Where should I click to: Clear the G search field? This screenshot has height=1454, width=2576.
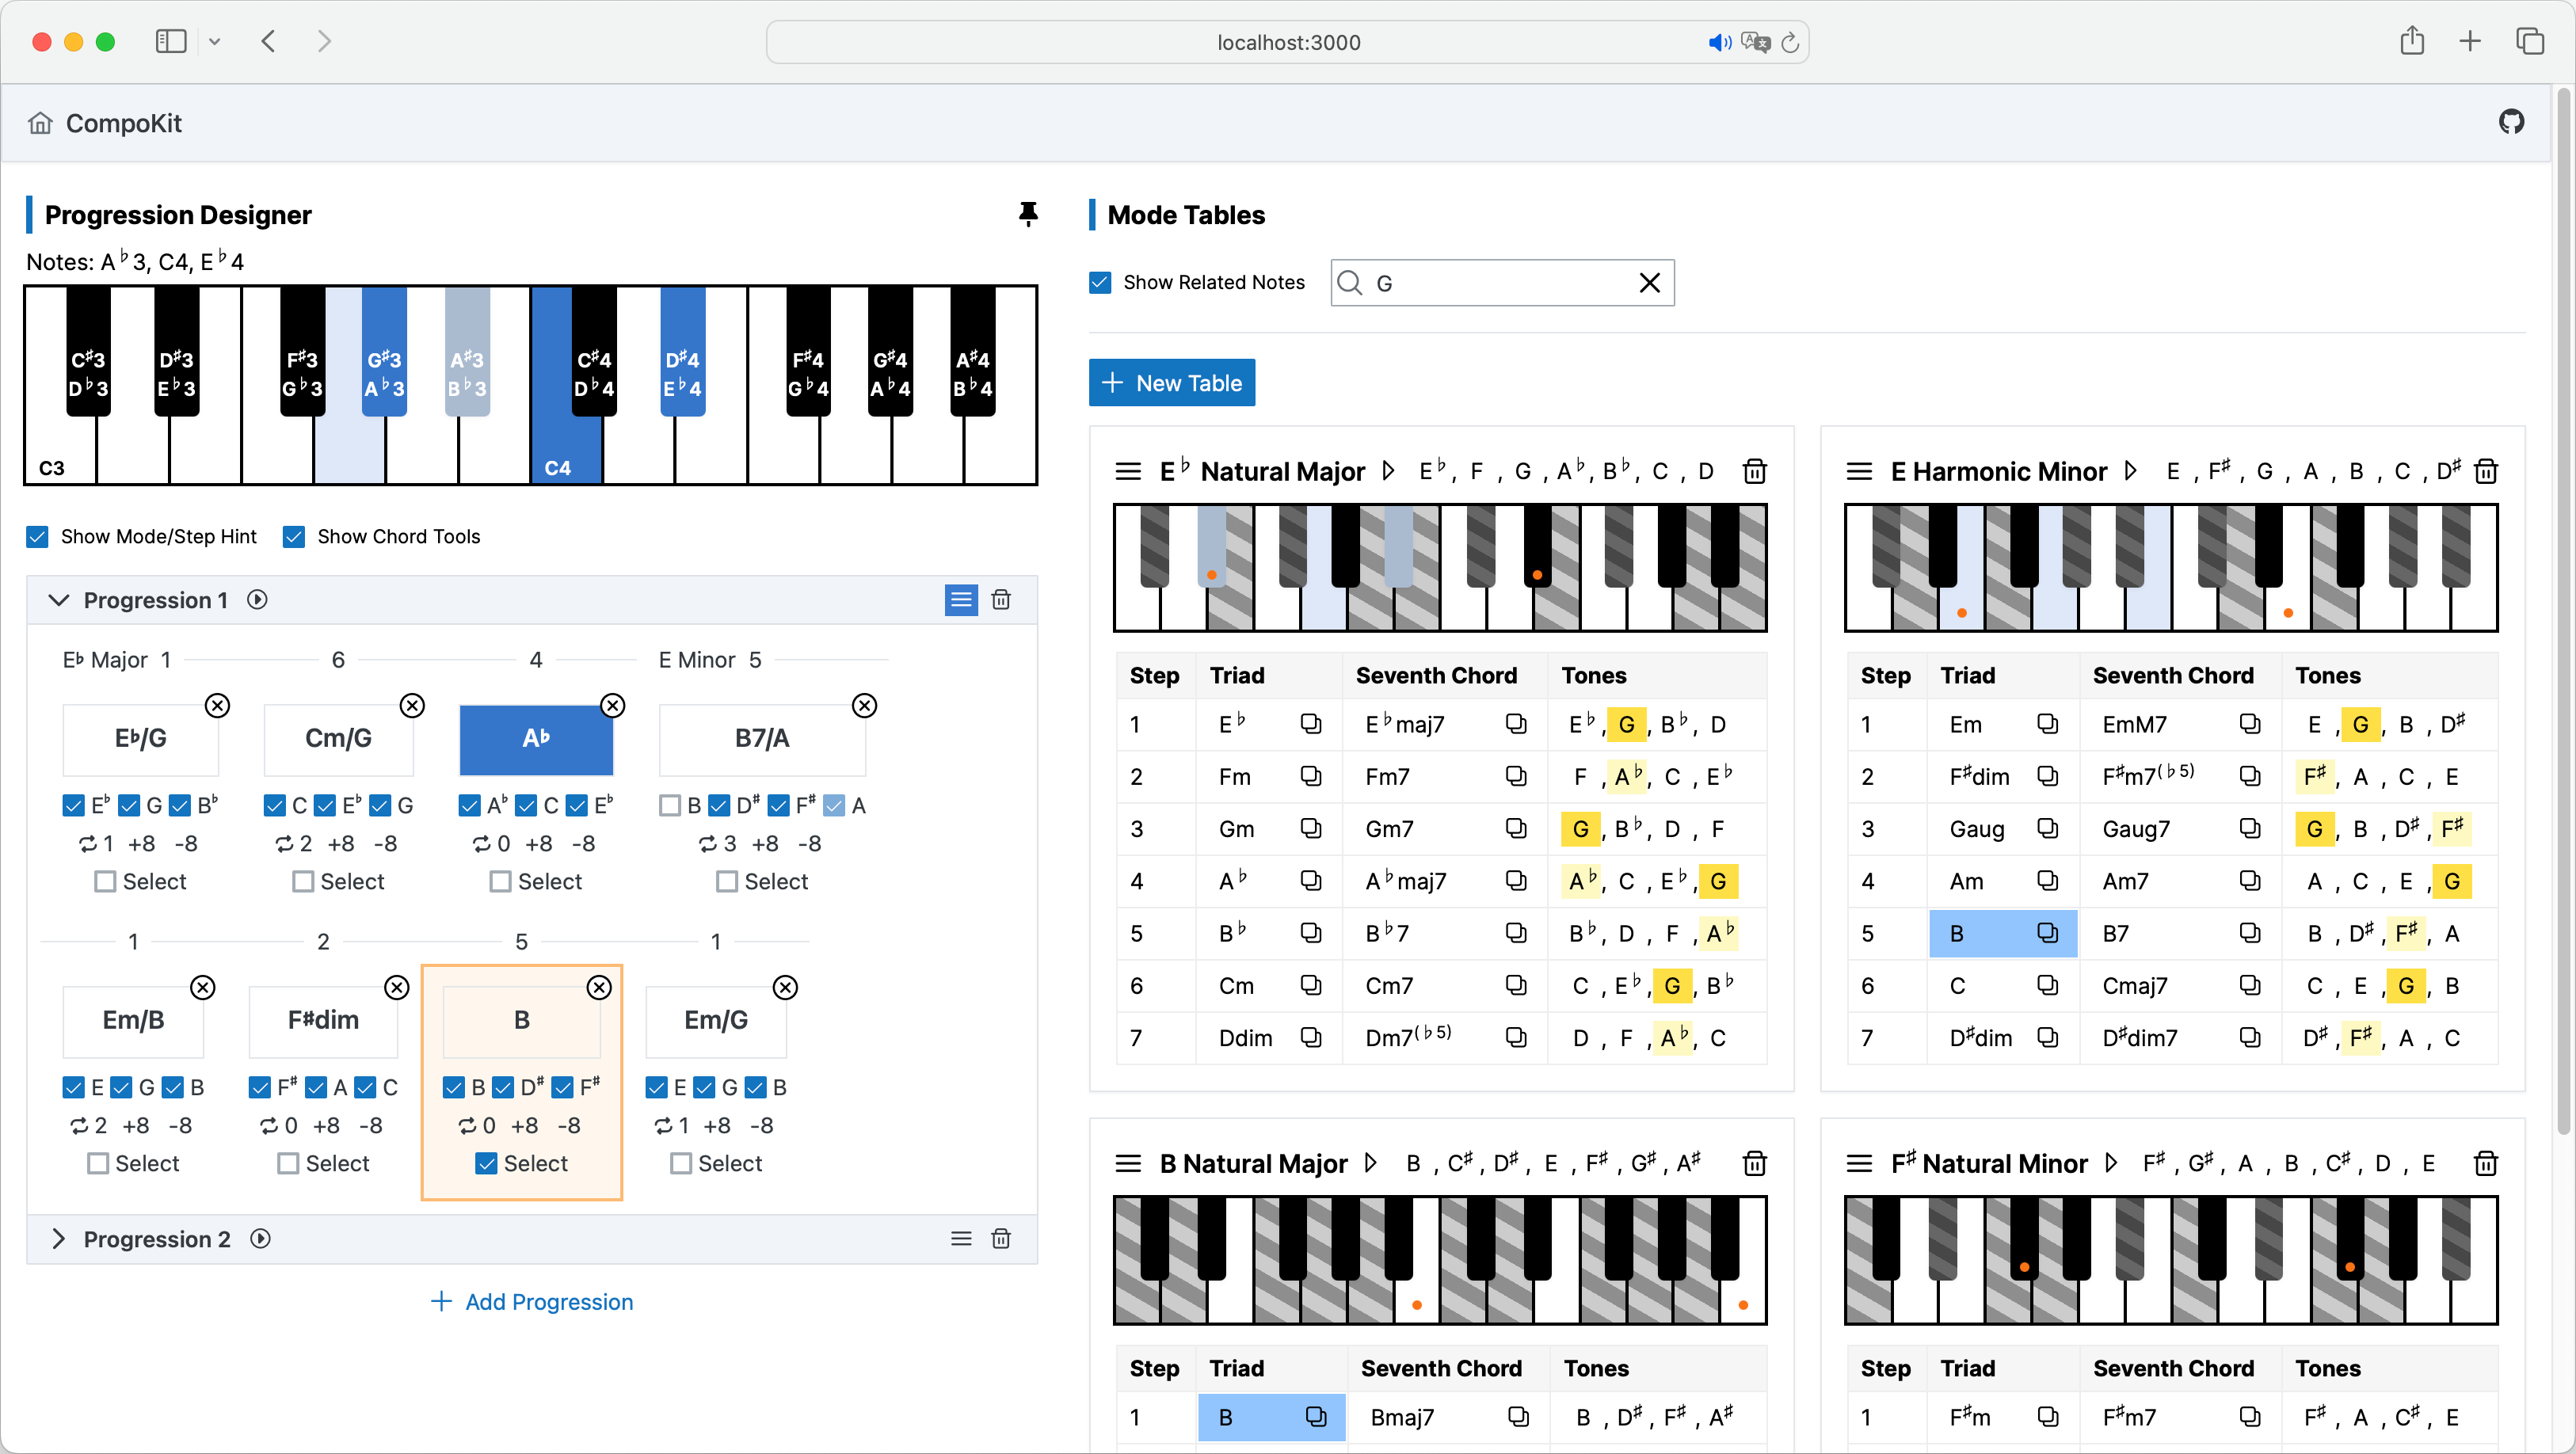[x=1649, y=283]
